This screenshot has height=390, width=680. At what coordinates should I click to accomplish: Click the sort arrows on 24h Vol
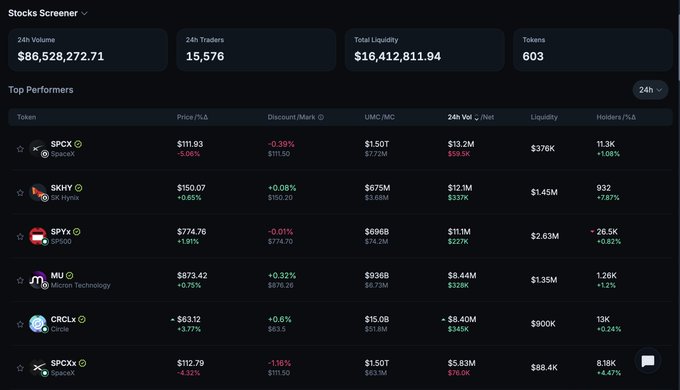click(x=477, y=117)
